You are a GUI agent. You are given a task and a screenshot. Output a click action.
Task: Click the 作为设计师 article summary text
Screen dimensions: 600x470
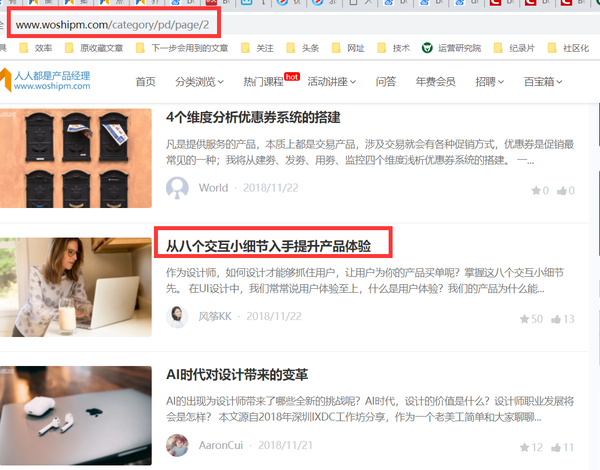click(x=365, y=281)
